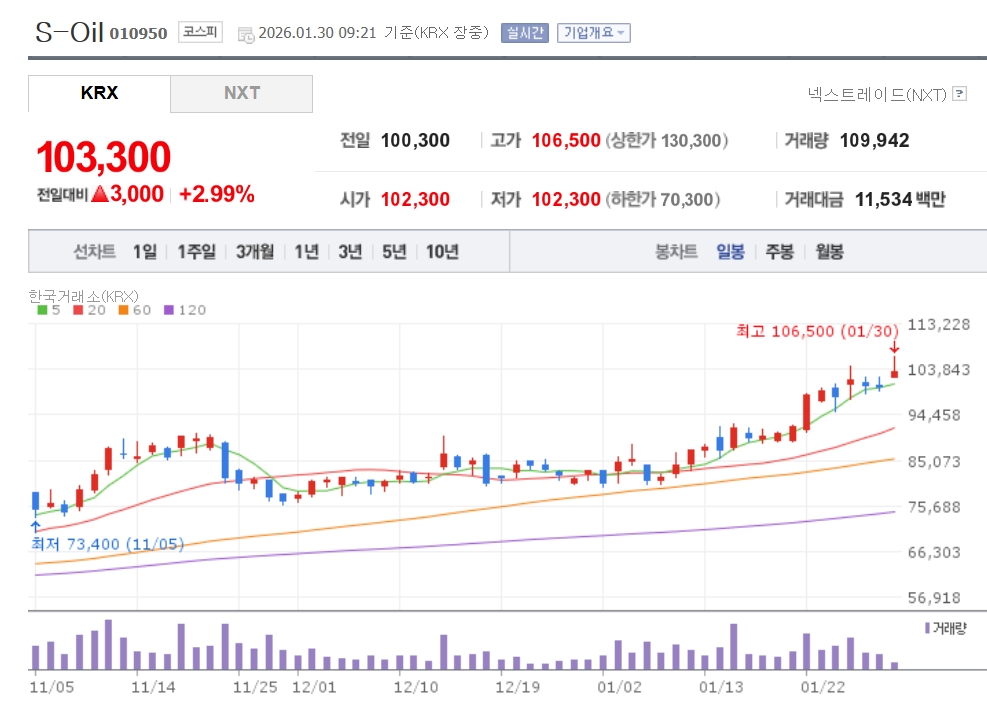The width and height of the screenshot is (987, 720).
Task: Open the 기업개요 dropdown
Action: tap(594, 33)
